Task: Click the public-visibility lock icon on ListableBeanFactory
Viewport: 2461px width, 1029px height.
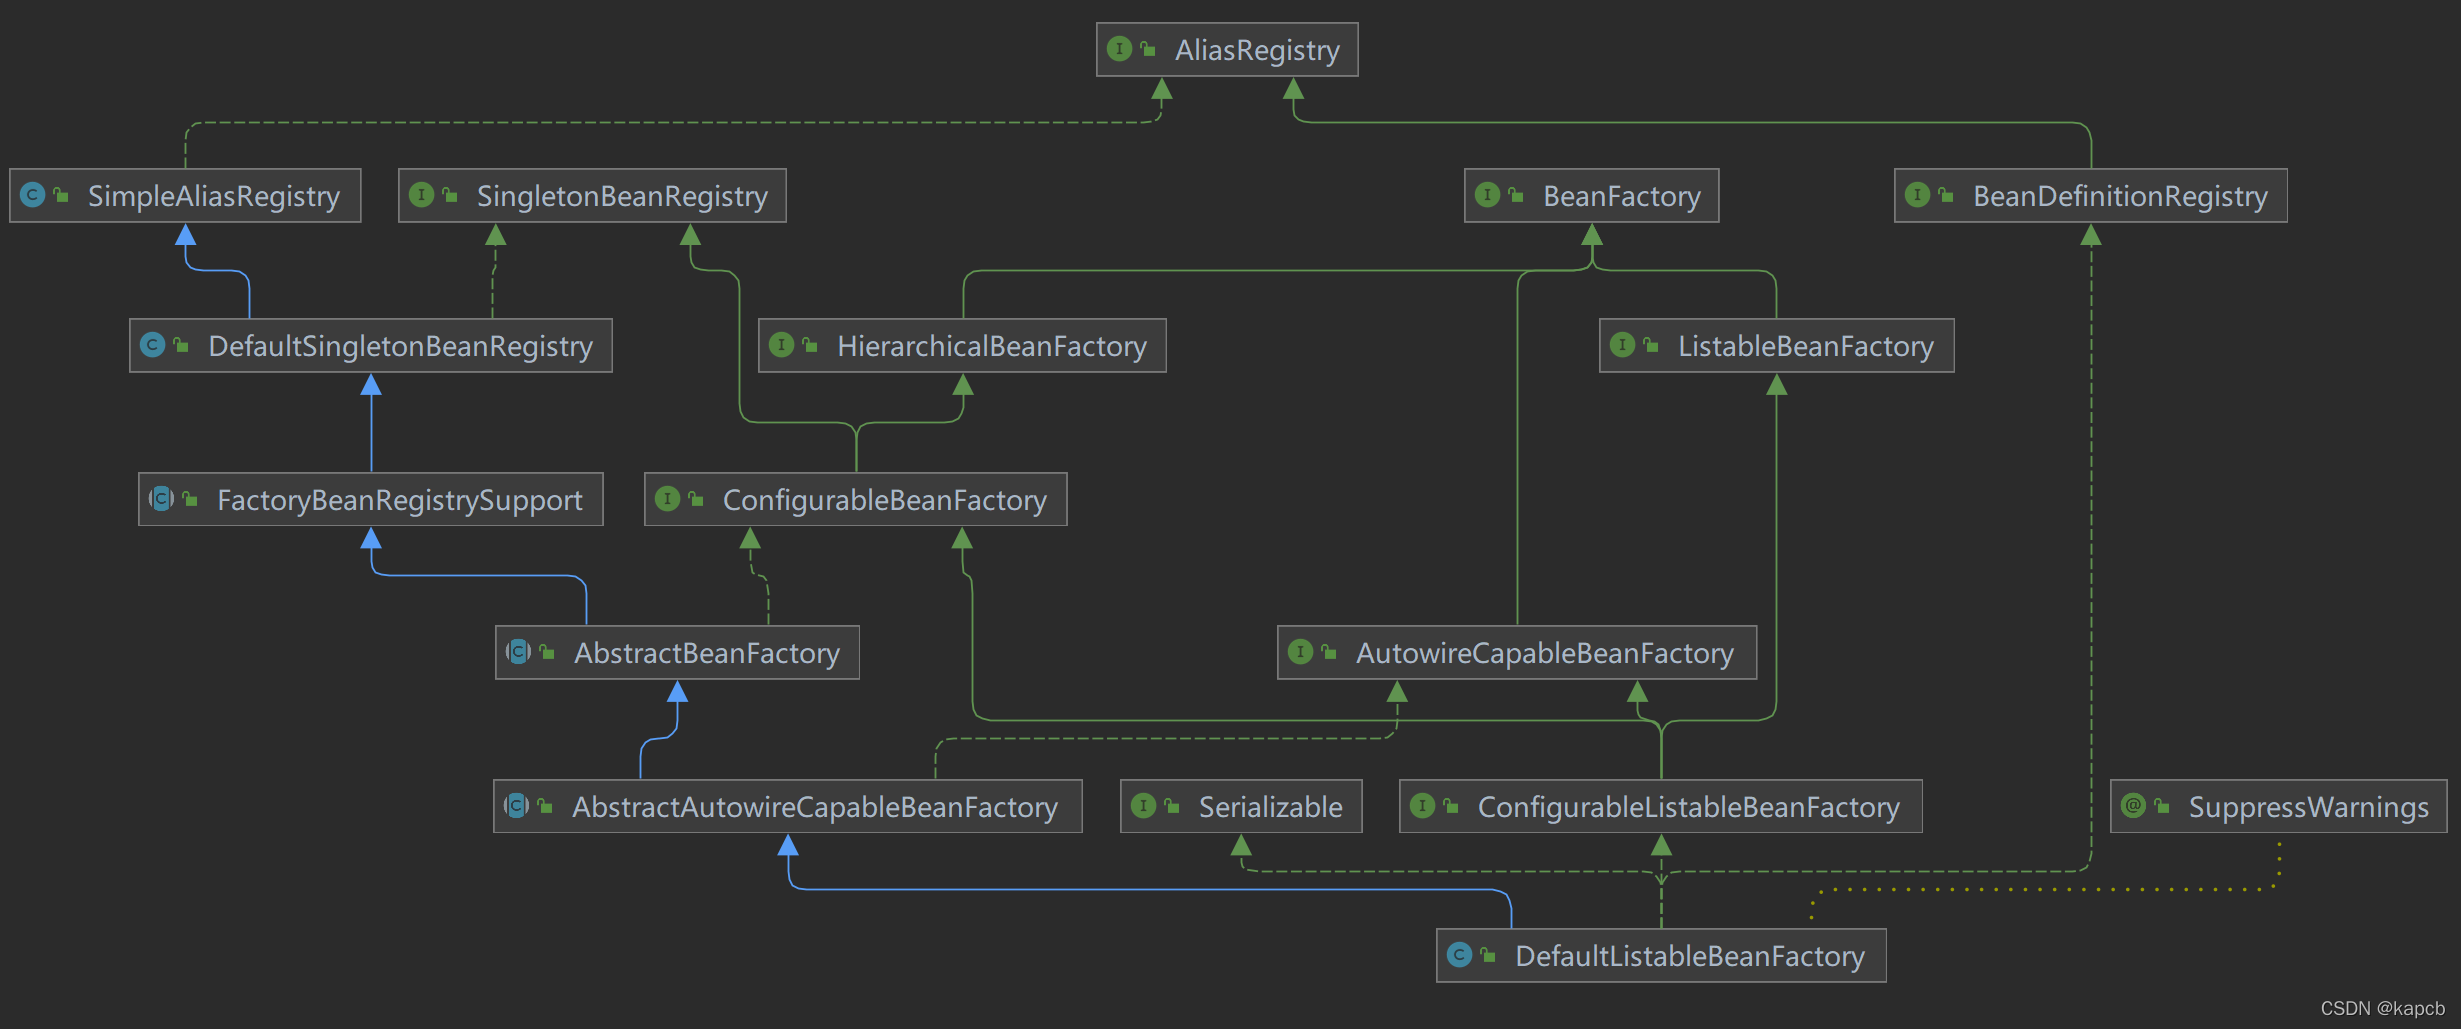Action: pos(1651,344)
